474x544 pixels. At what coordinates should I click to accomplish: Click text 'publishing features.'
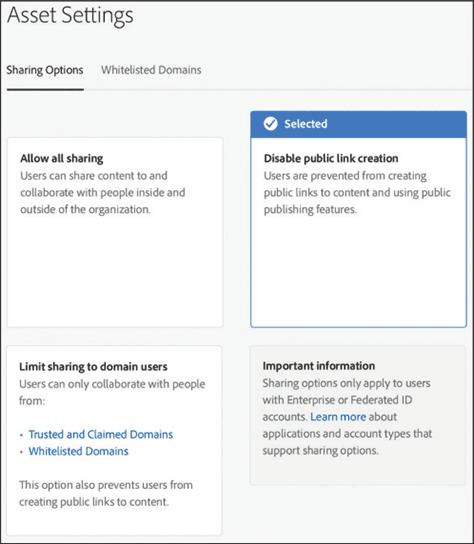tap(310, 210)
